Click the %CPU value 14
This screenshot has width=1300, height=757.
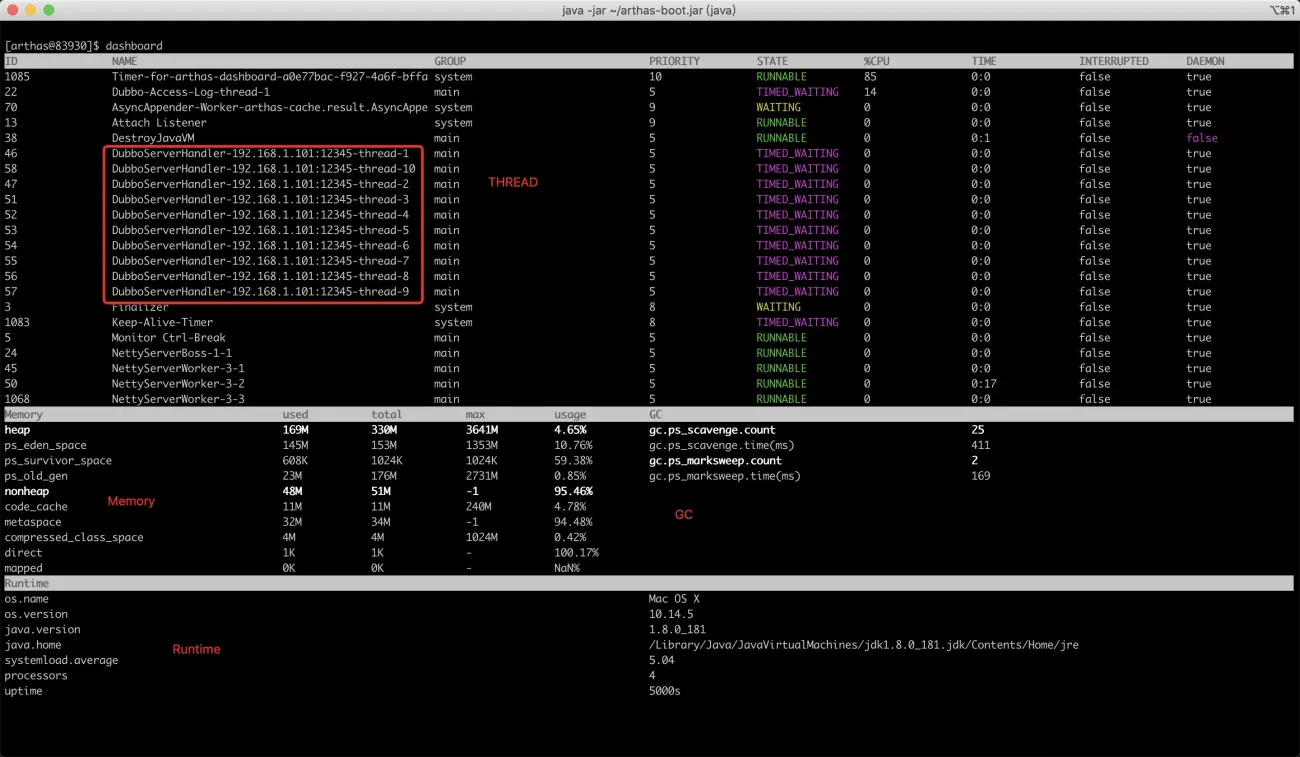click(870, 92)
